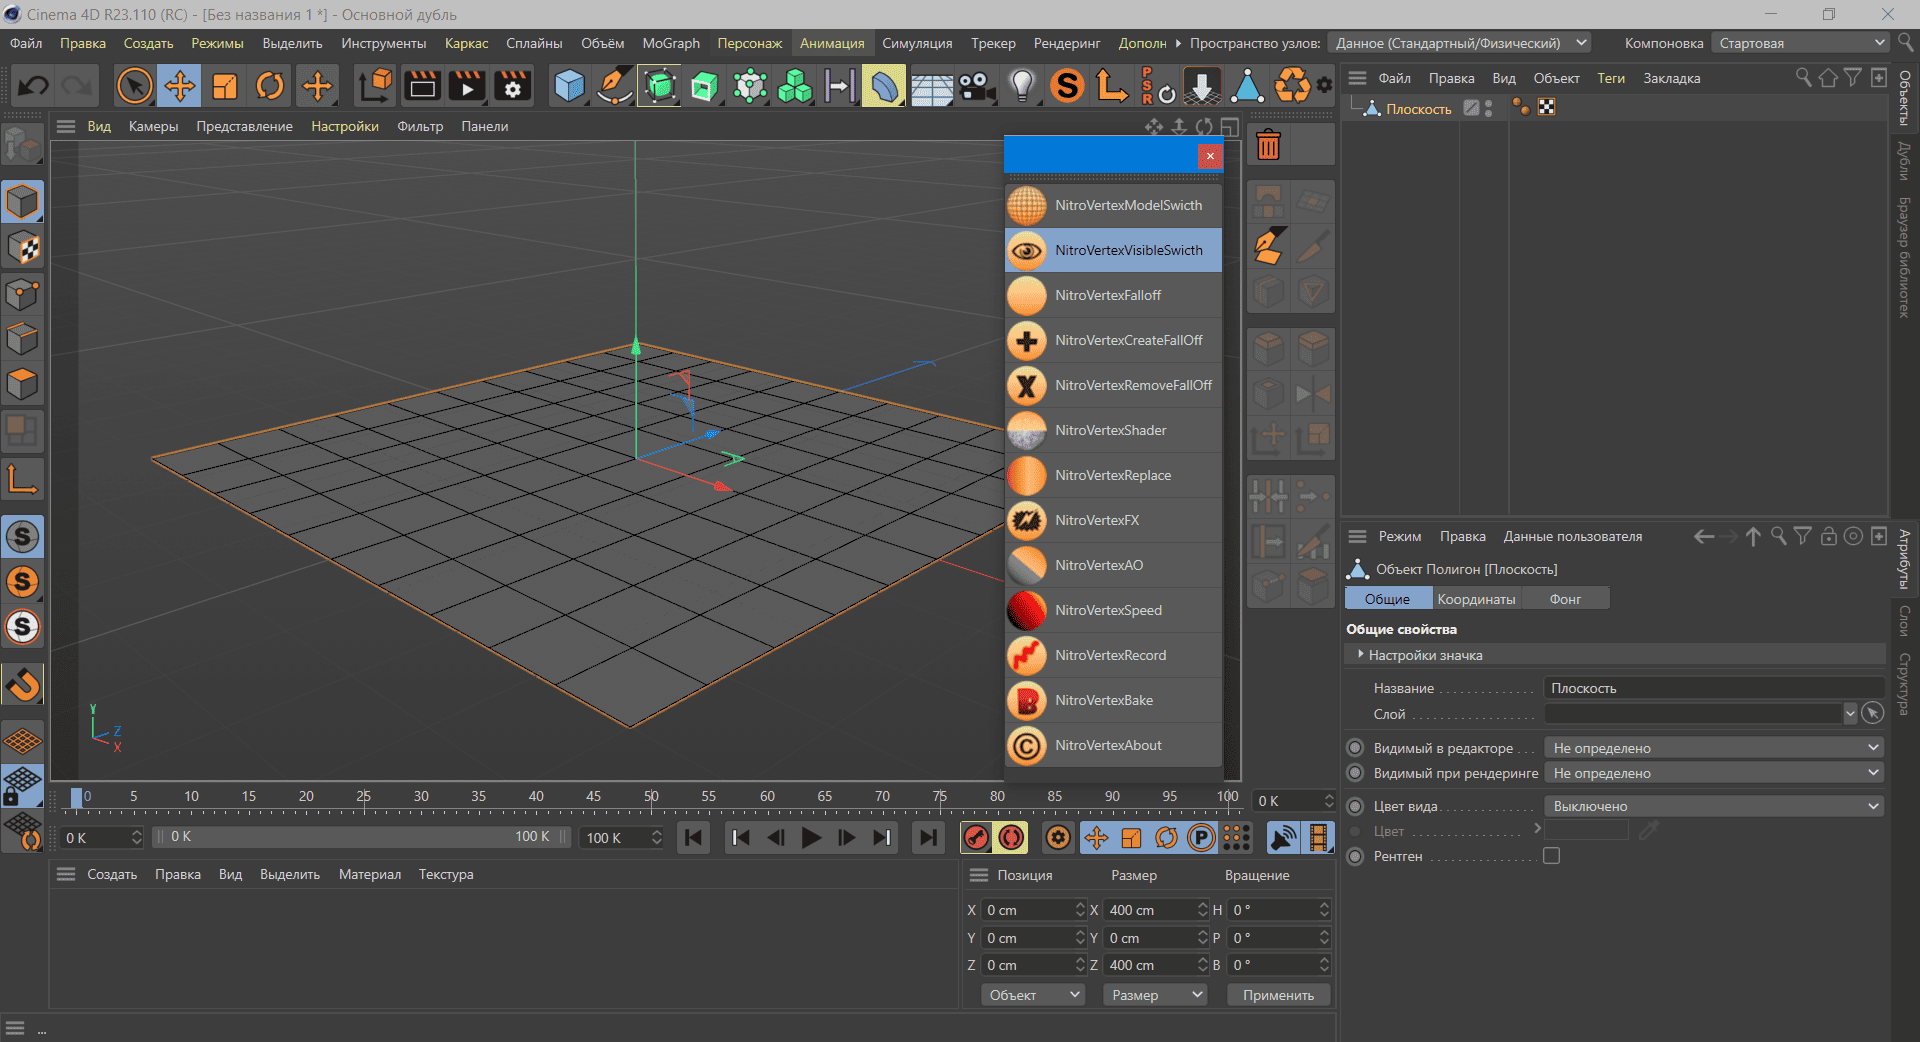This screenshot has height=1042, width=1920.
Task: Open Edit Render Settings icon
Action: click(x=513, y=86)
